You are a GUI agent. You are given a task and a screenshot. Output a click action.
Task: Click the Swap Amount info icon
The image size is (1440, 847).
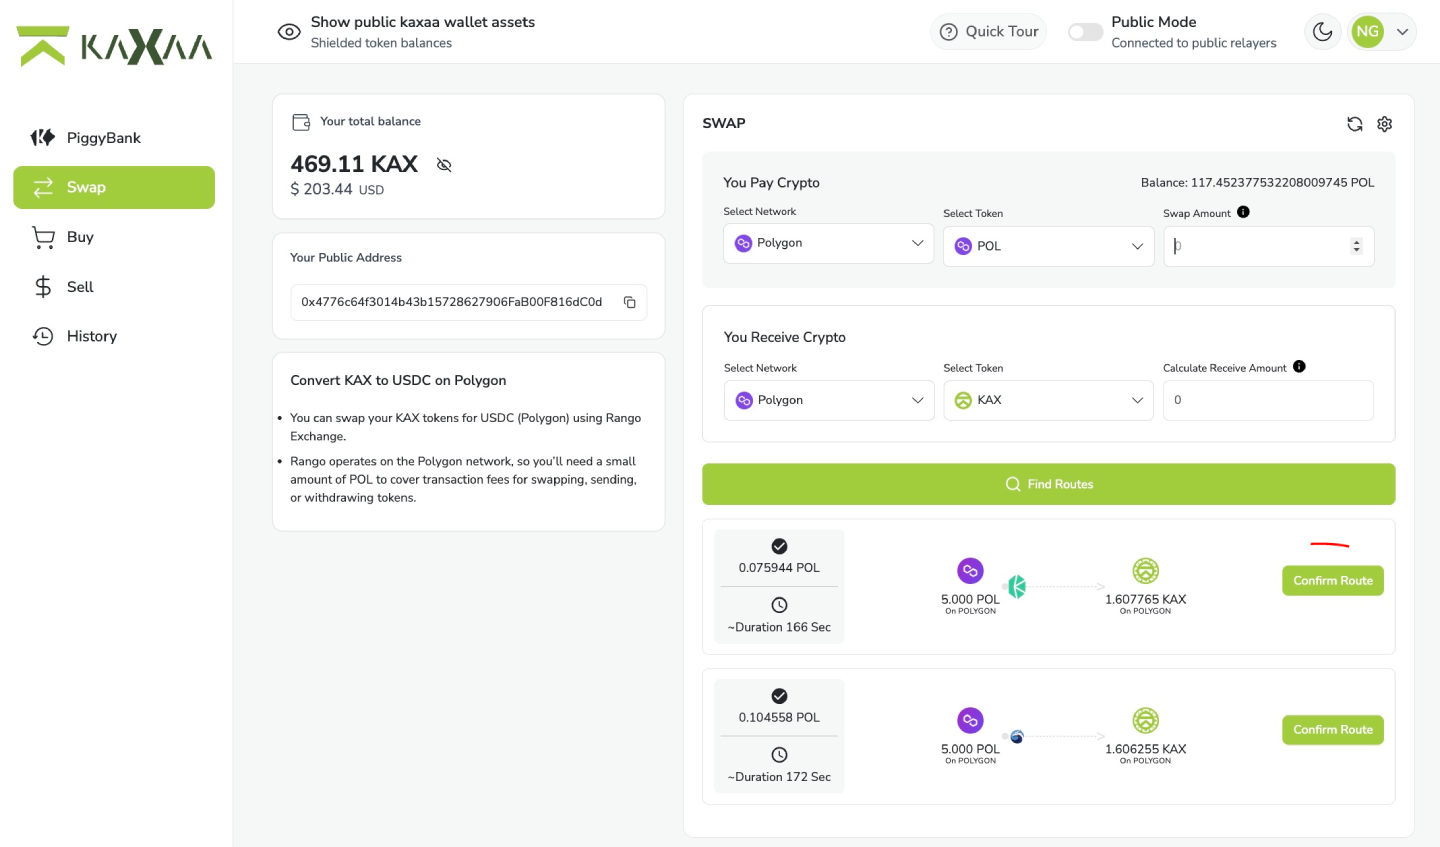(1243, 212)
